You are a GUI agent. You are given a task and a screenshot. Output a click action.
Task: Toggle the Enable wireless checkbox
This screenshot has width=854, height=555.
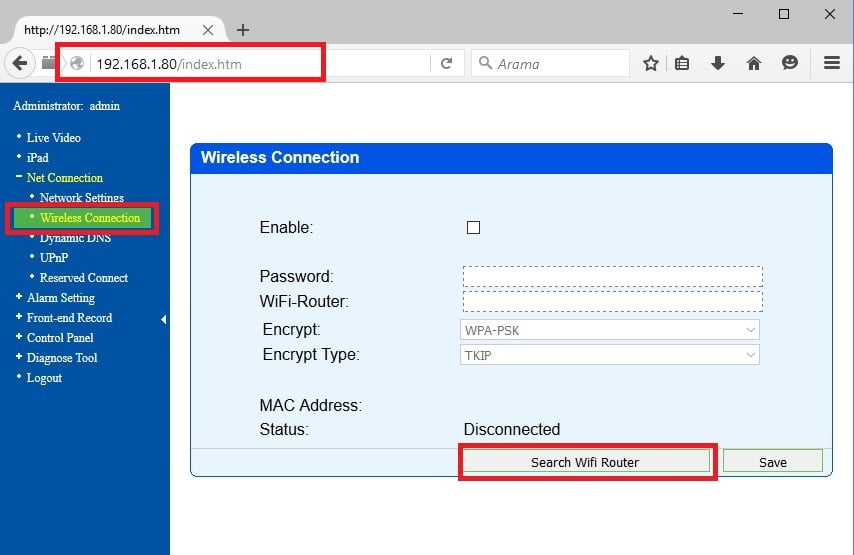[474, 227]
